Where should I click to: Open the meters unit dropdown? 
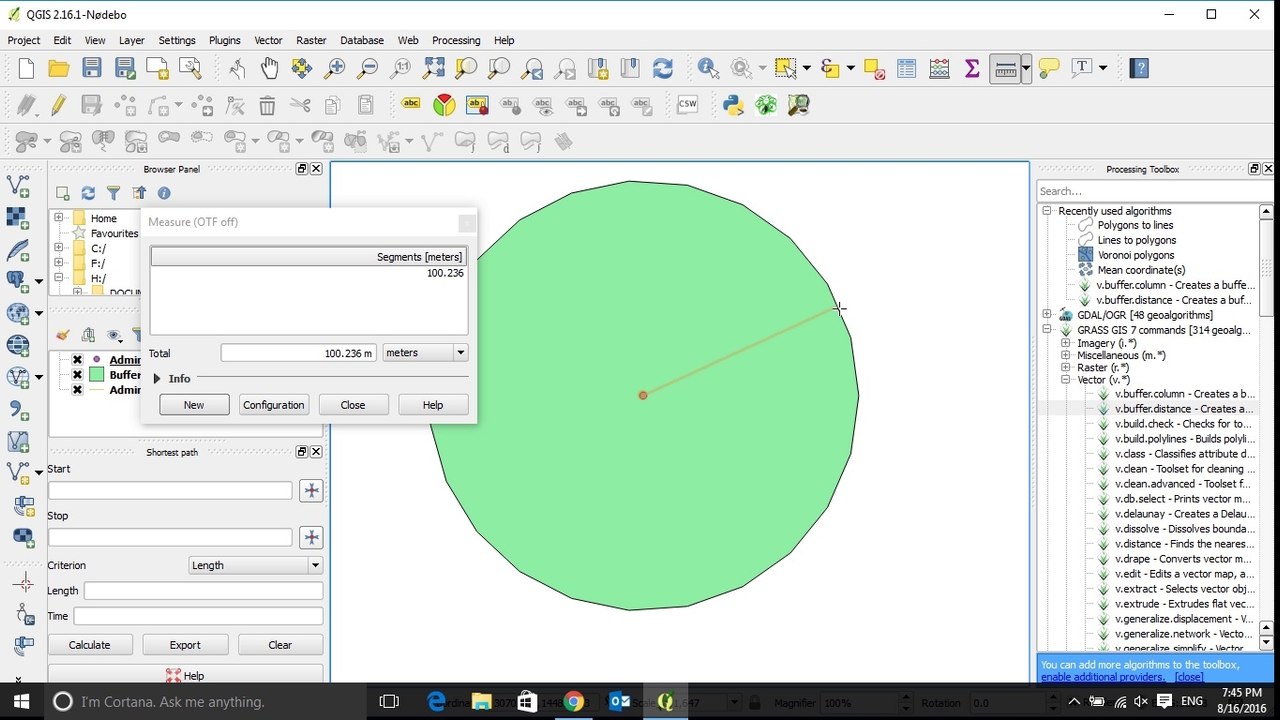pos(425,353)
